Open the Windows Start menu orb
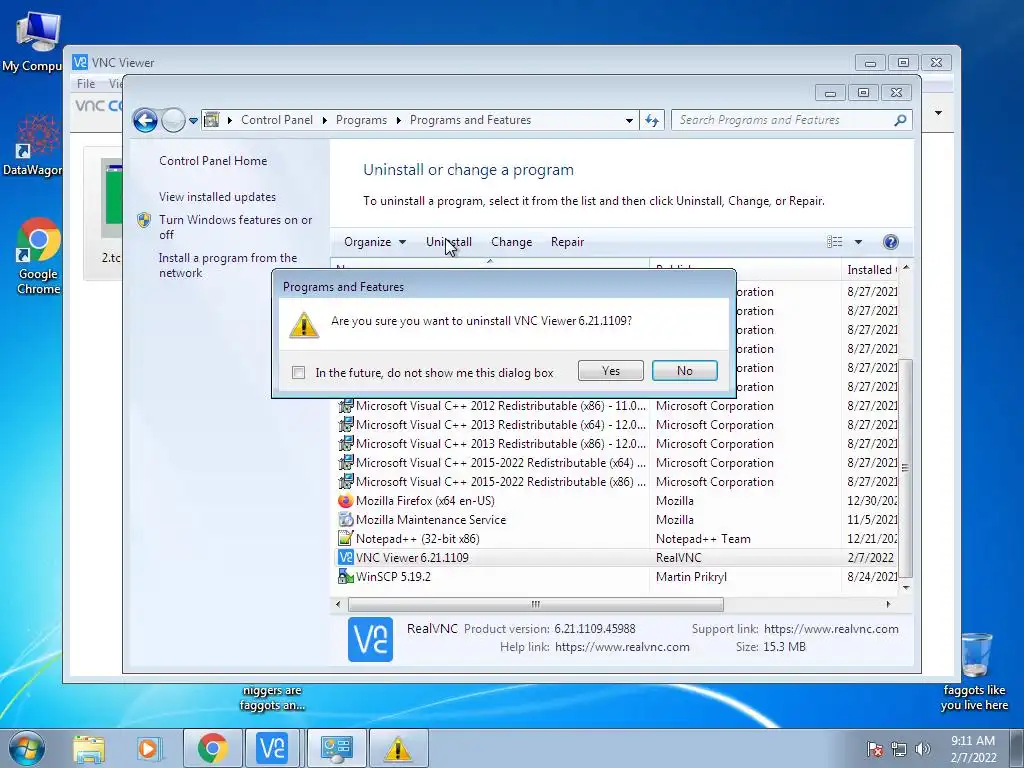Screen dimensions: 1024x768 coord(27,748)
